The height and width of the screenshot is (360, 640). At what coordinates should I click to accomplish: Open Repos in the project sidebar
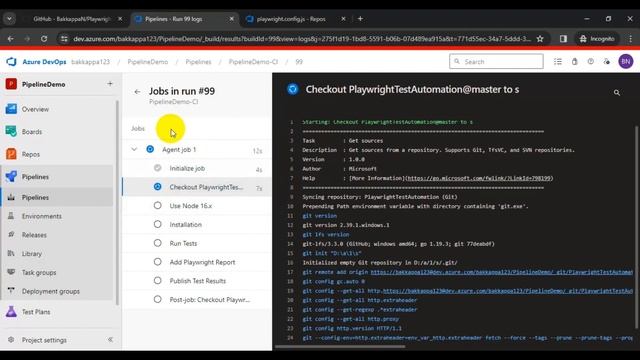(x=31, y=154)
